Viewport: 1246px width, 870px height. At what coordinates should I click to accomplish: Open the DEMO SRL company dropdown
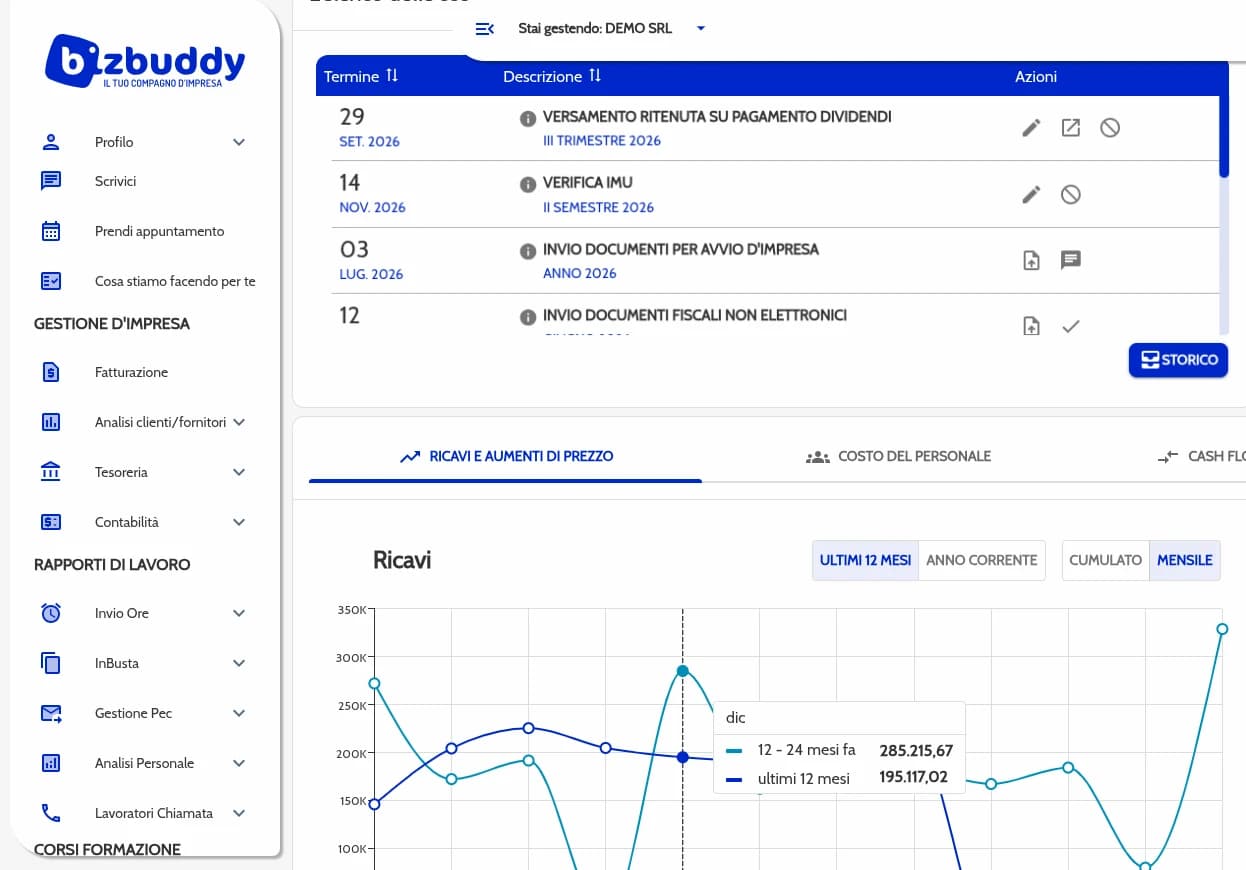tap(612, 29)
